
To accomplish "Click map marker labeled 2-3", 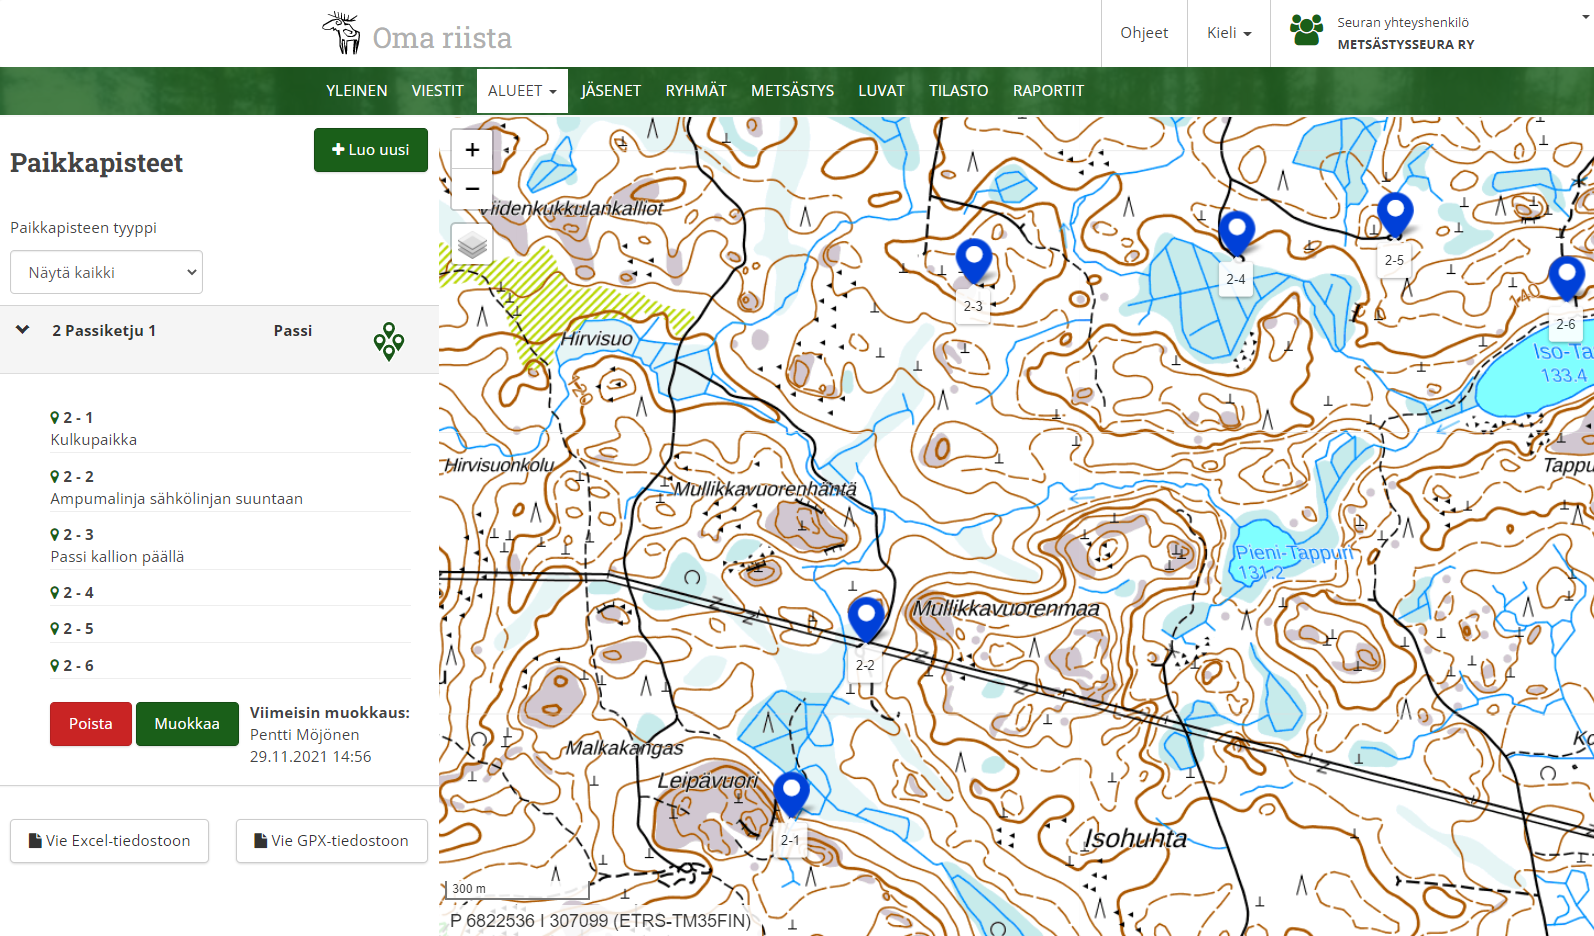I will (x=973, y=261).
